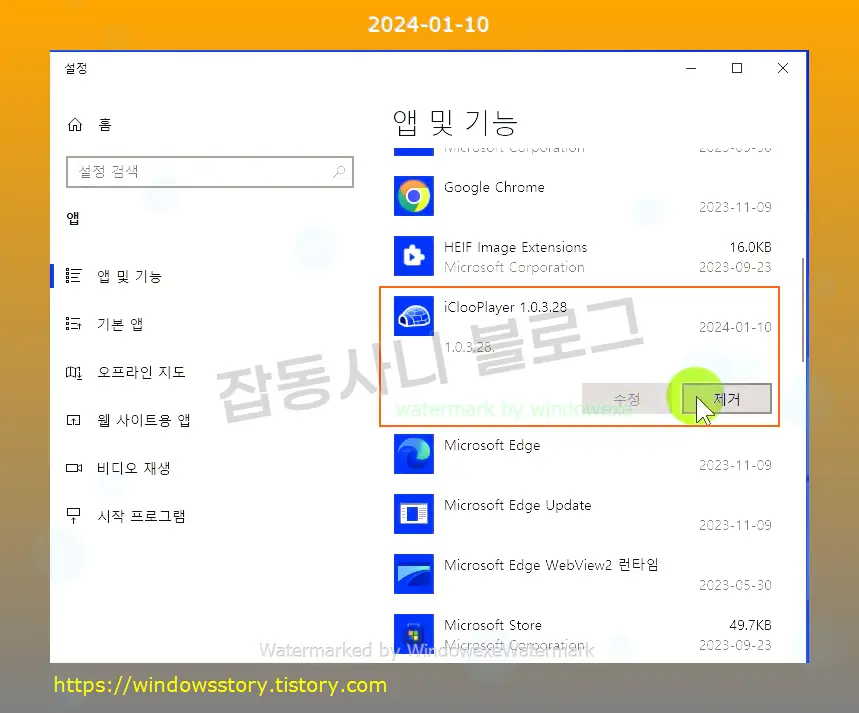Click the Microsoft Edge Update icon

click(414, 514)
